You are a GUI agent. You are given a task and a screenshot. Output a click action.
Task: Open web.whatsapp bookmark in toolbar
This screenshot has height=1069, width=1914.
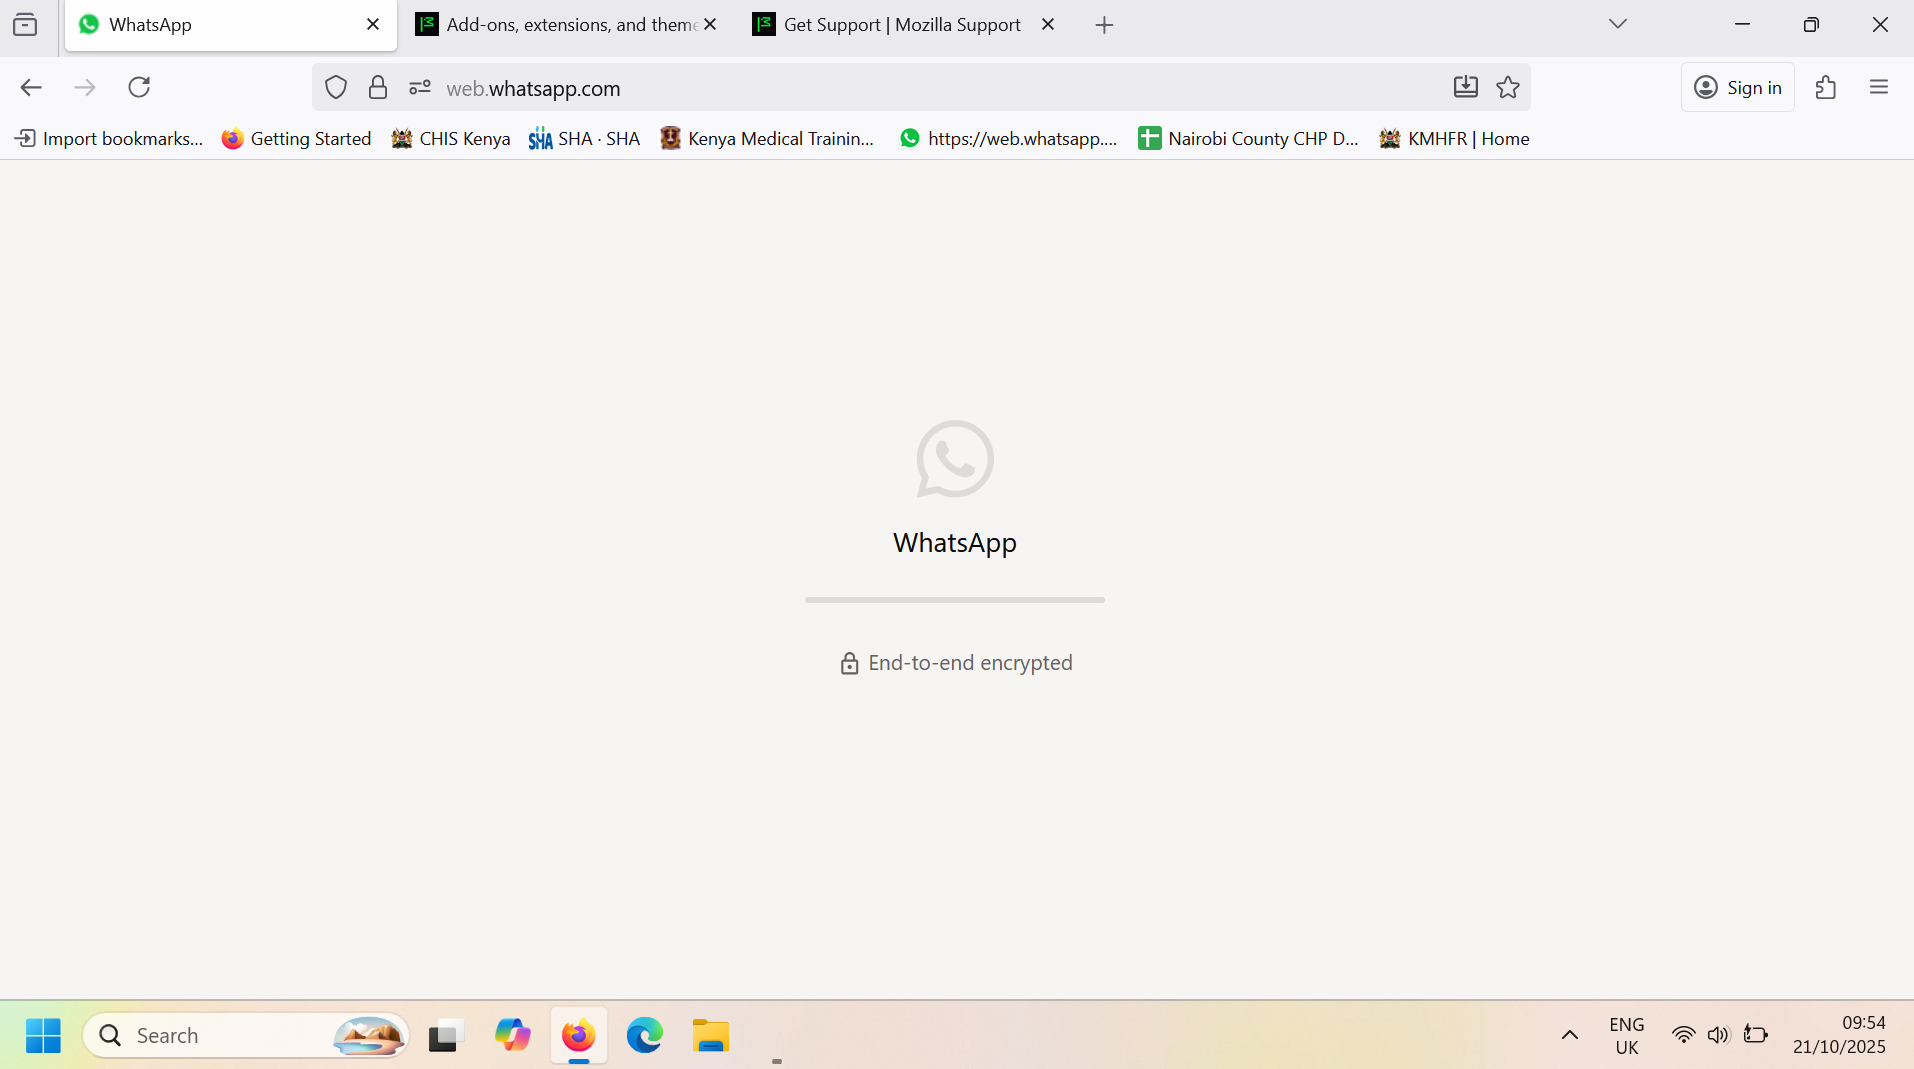pyautogui.click(x=1008, y=139)
